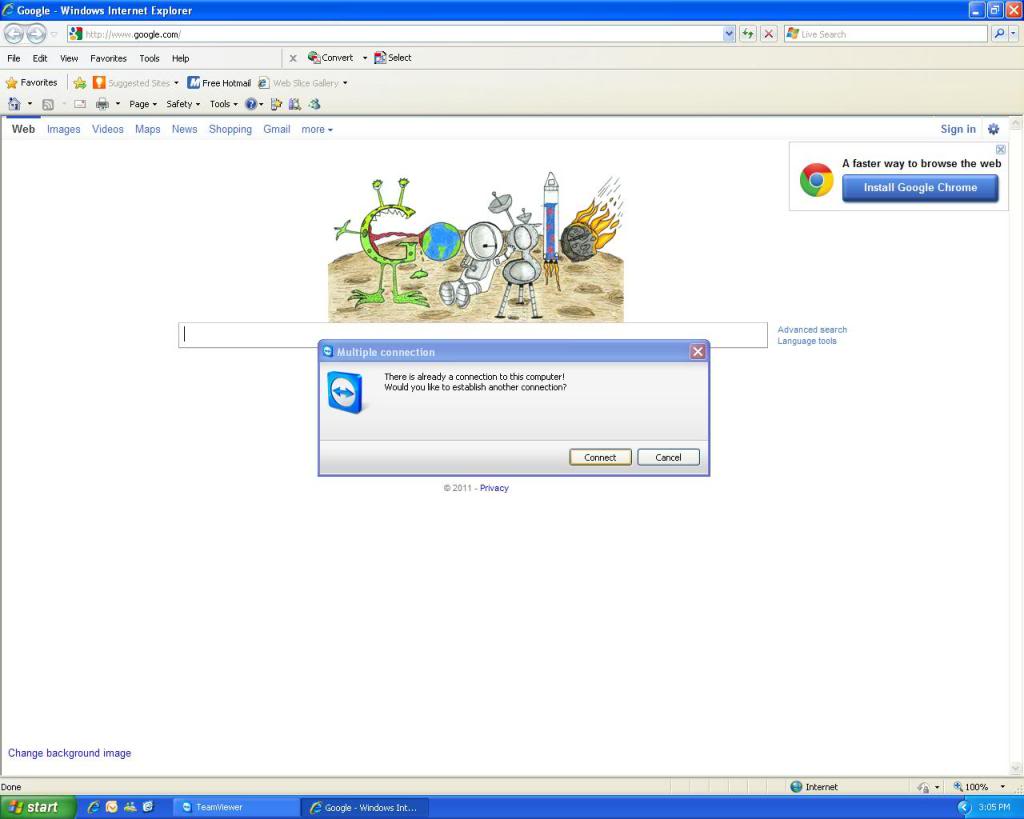
Task: Click Cancel in Multiple connection dialog
Action: tap(668, 457)
